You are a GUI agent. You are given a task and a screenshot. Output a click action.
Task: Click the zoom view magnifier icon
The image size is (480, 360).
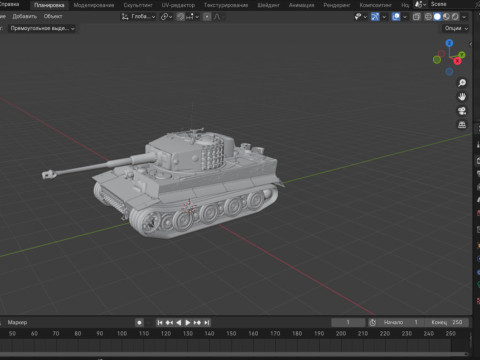(462, 83)
